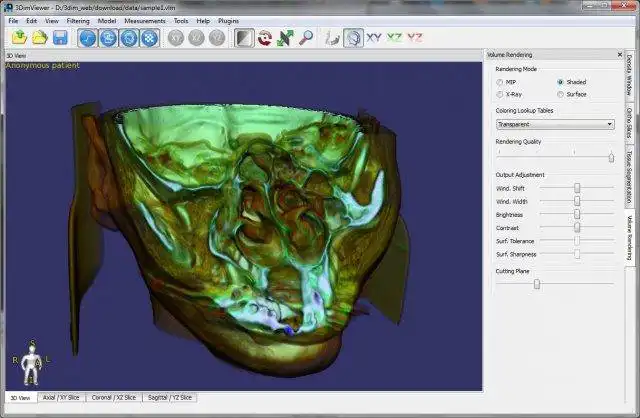Screen dimensions: 640x418
Task: Switch to the 3D View tab
Action: pyautogui.click(x=20, y=398)
